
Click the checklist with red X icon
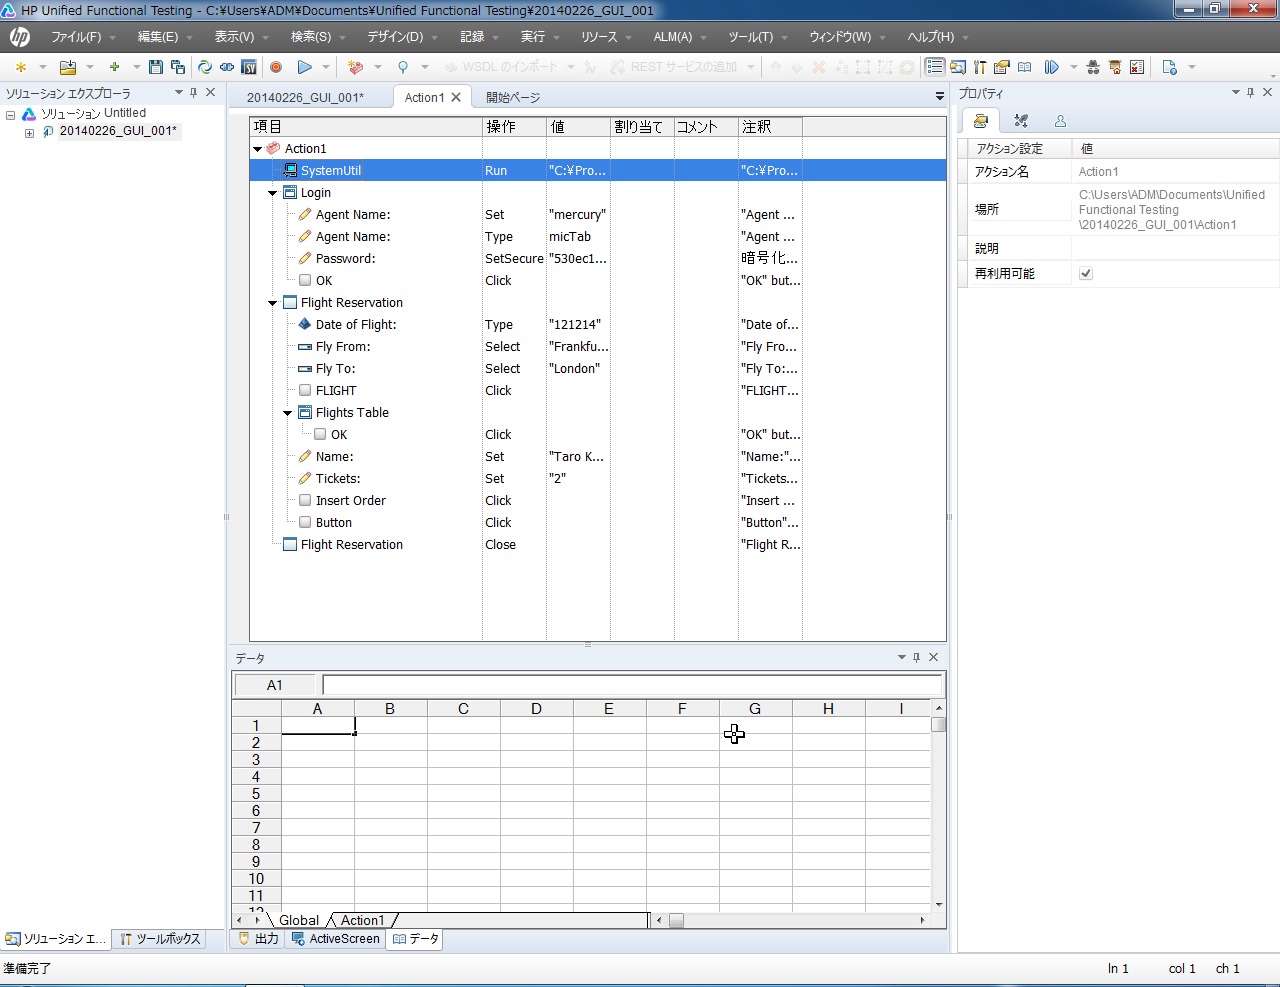tap(1137, 67)
